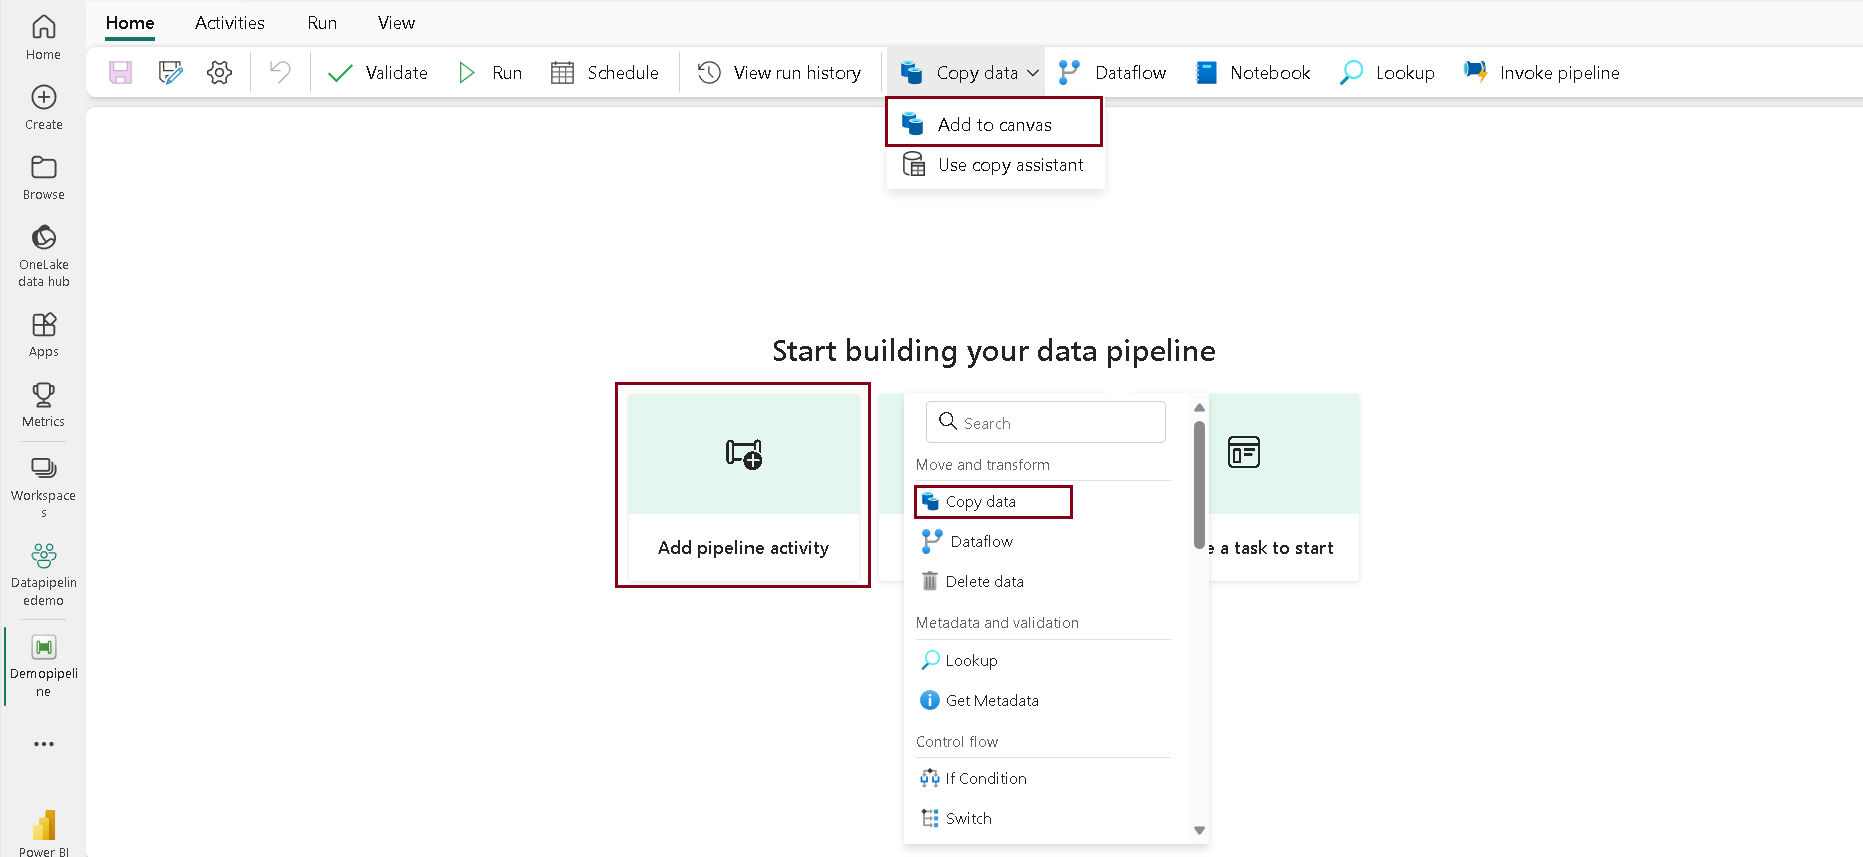Click the sidebar more options ellipsis
This screenshot has height=857, width=1863.
(x=43, y=744)
